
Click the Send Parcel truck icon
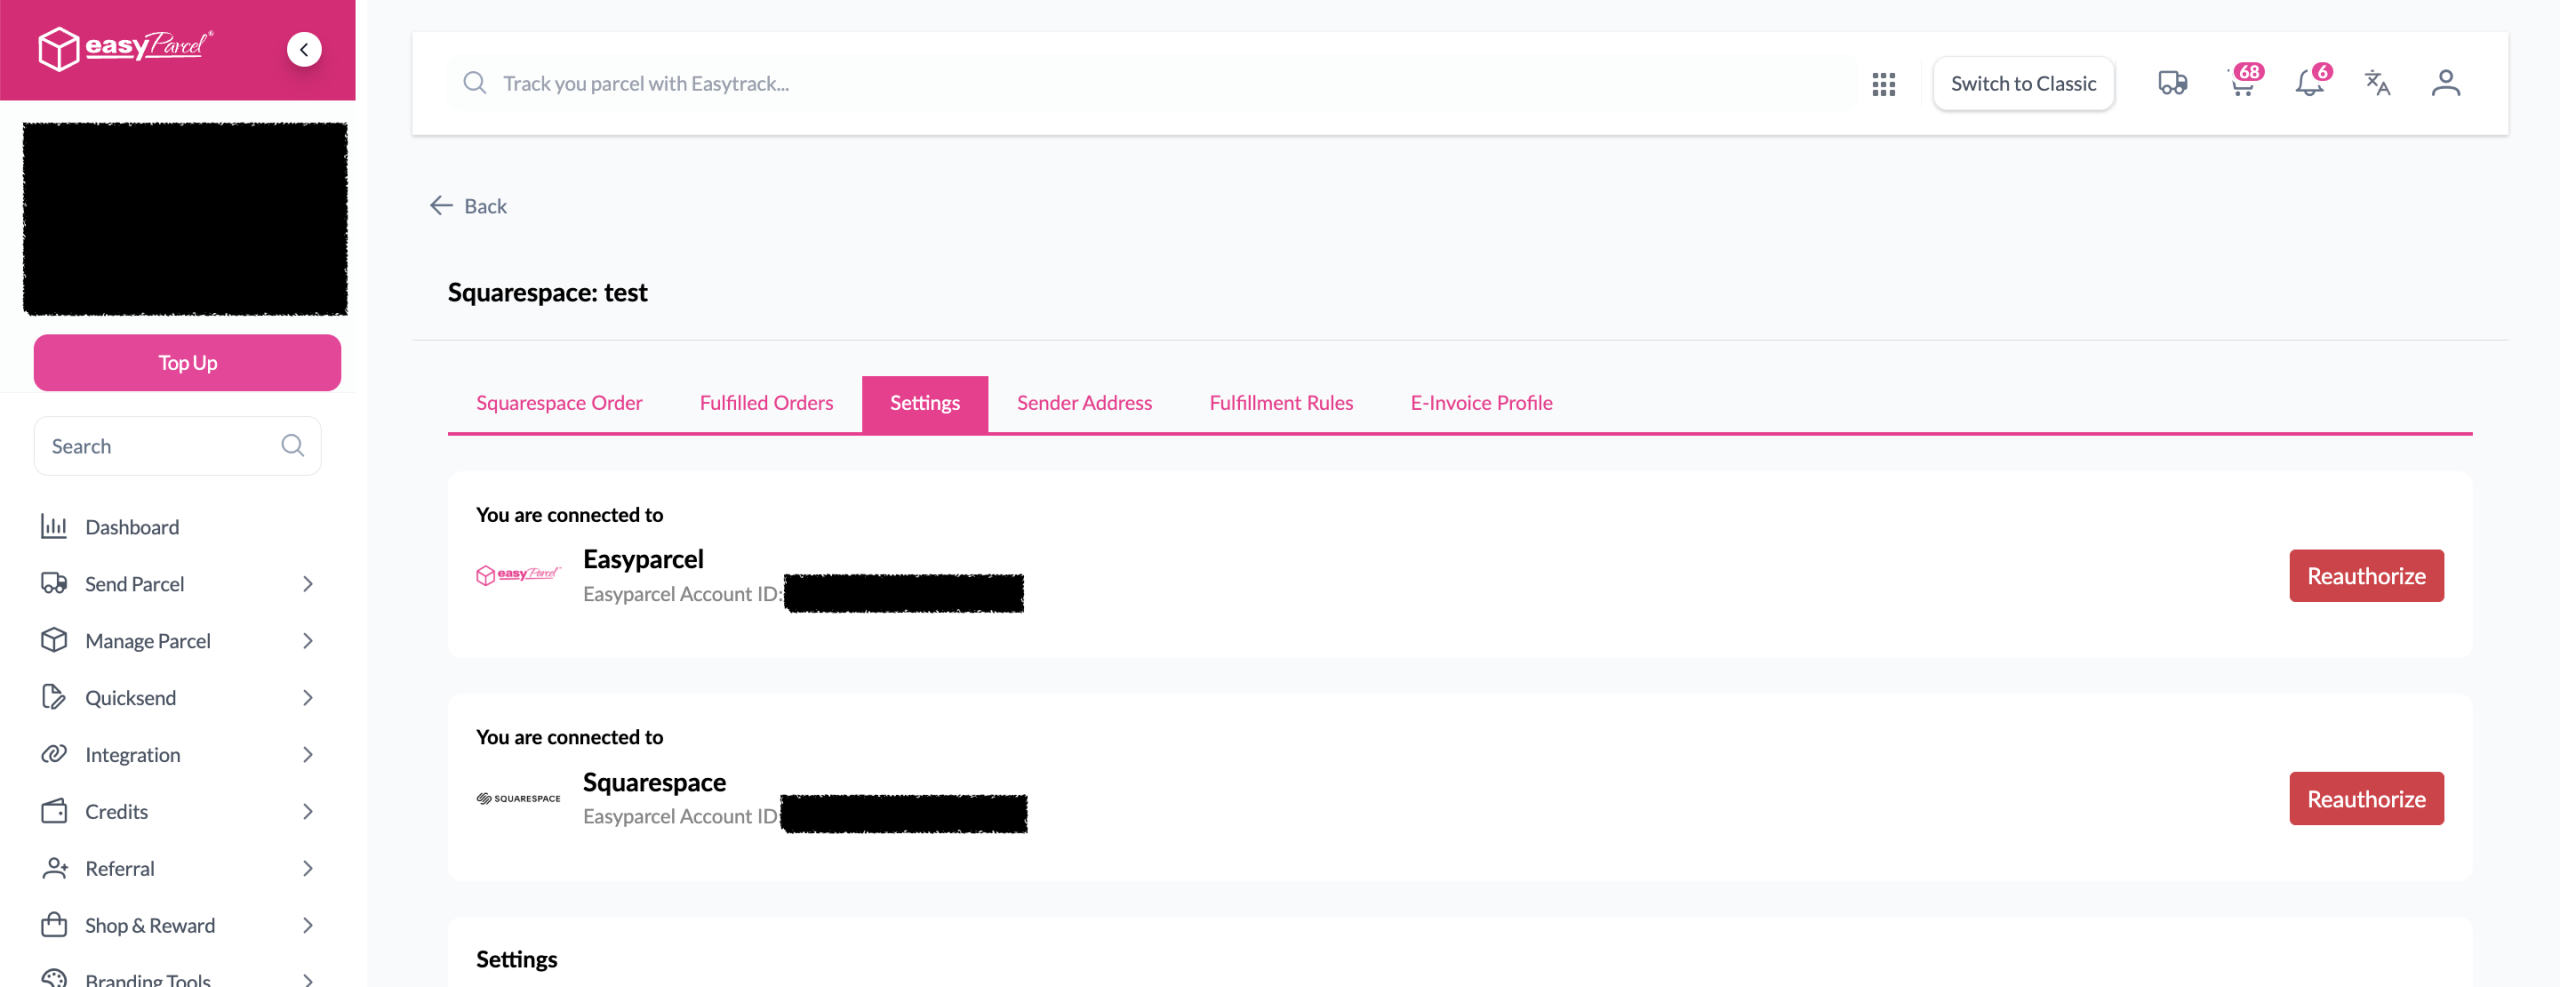click(54, 583)
